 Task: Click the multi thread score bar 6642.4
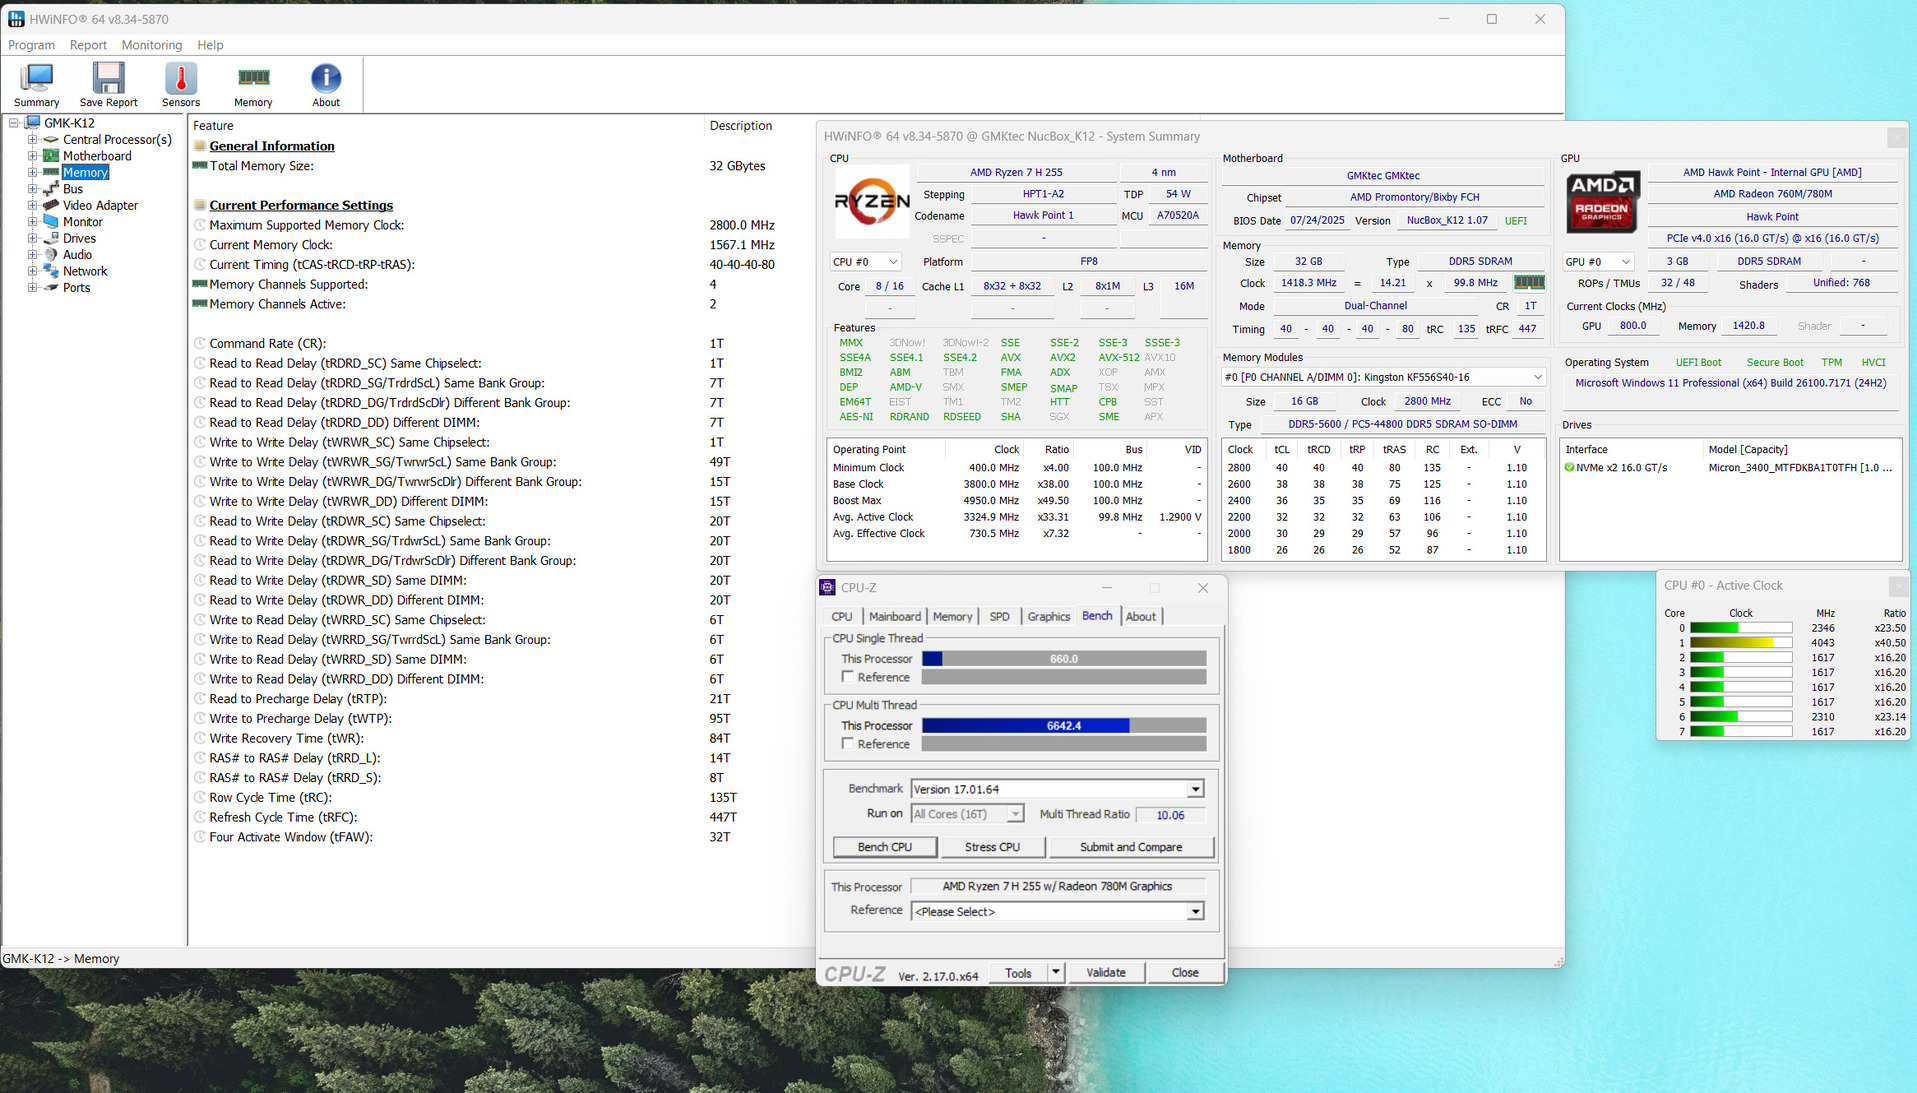pyautogui.click(x=1064, y=726)
